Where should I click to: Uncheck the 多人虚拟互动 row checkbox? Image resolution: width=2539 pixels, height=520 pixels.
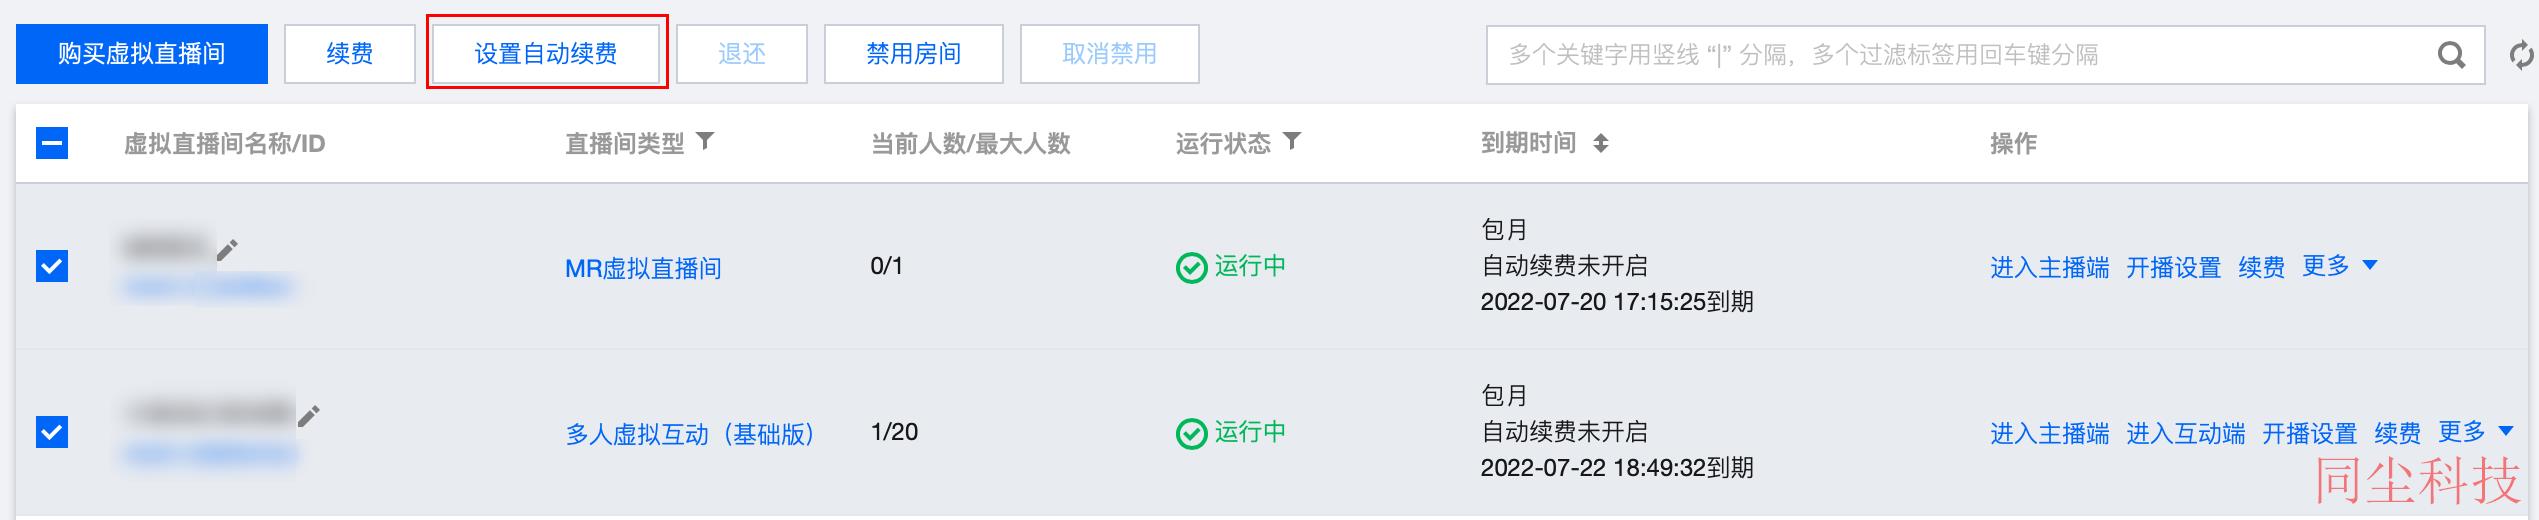(x=52, y=432)
